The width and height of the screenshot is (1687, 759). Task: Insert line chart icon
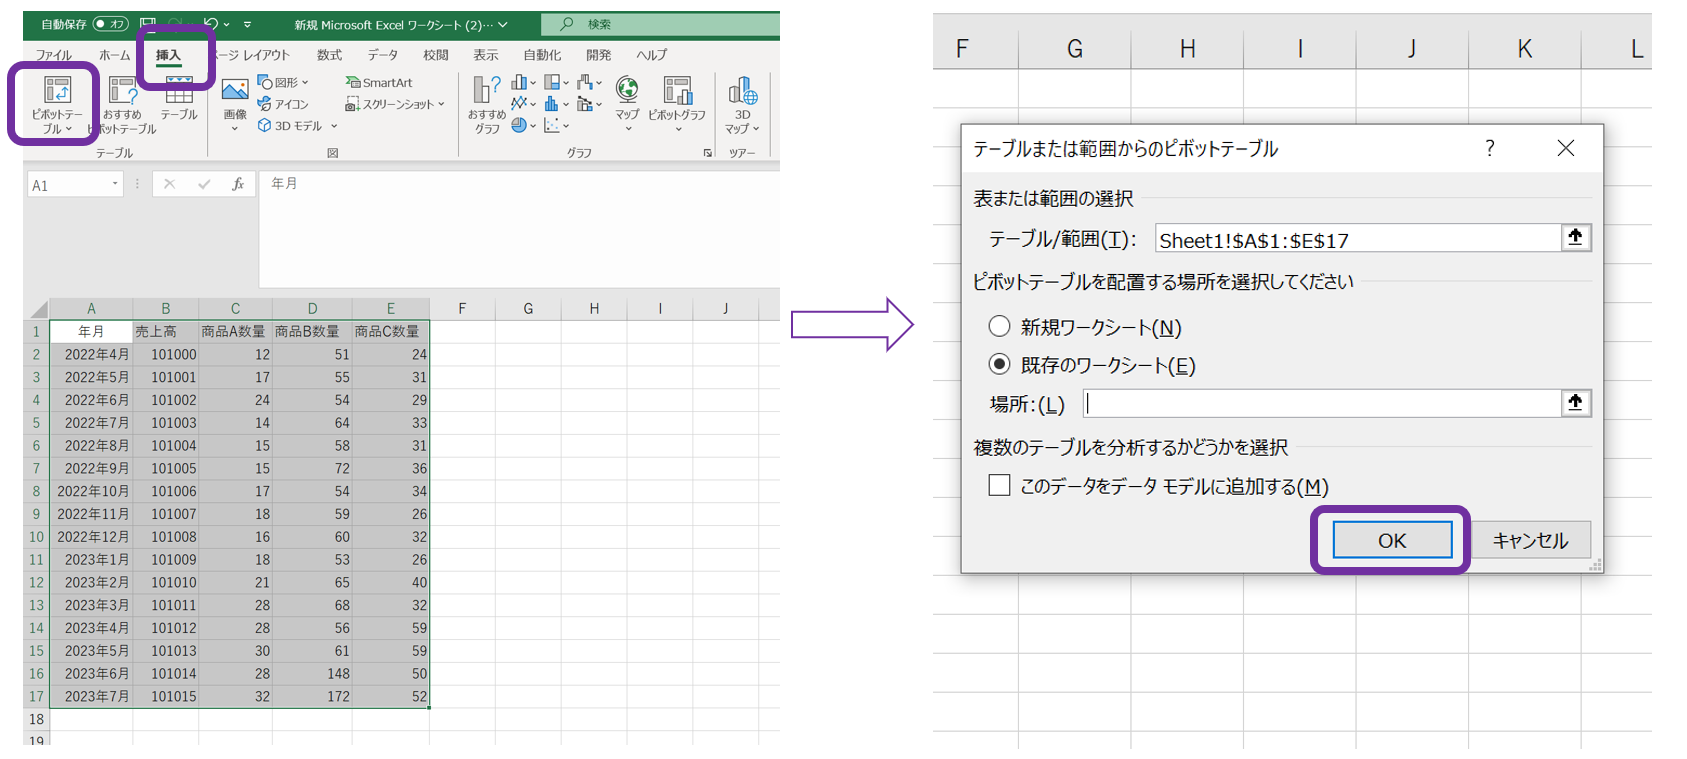coord(519,104)
